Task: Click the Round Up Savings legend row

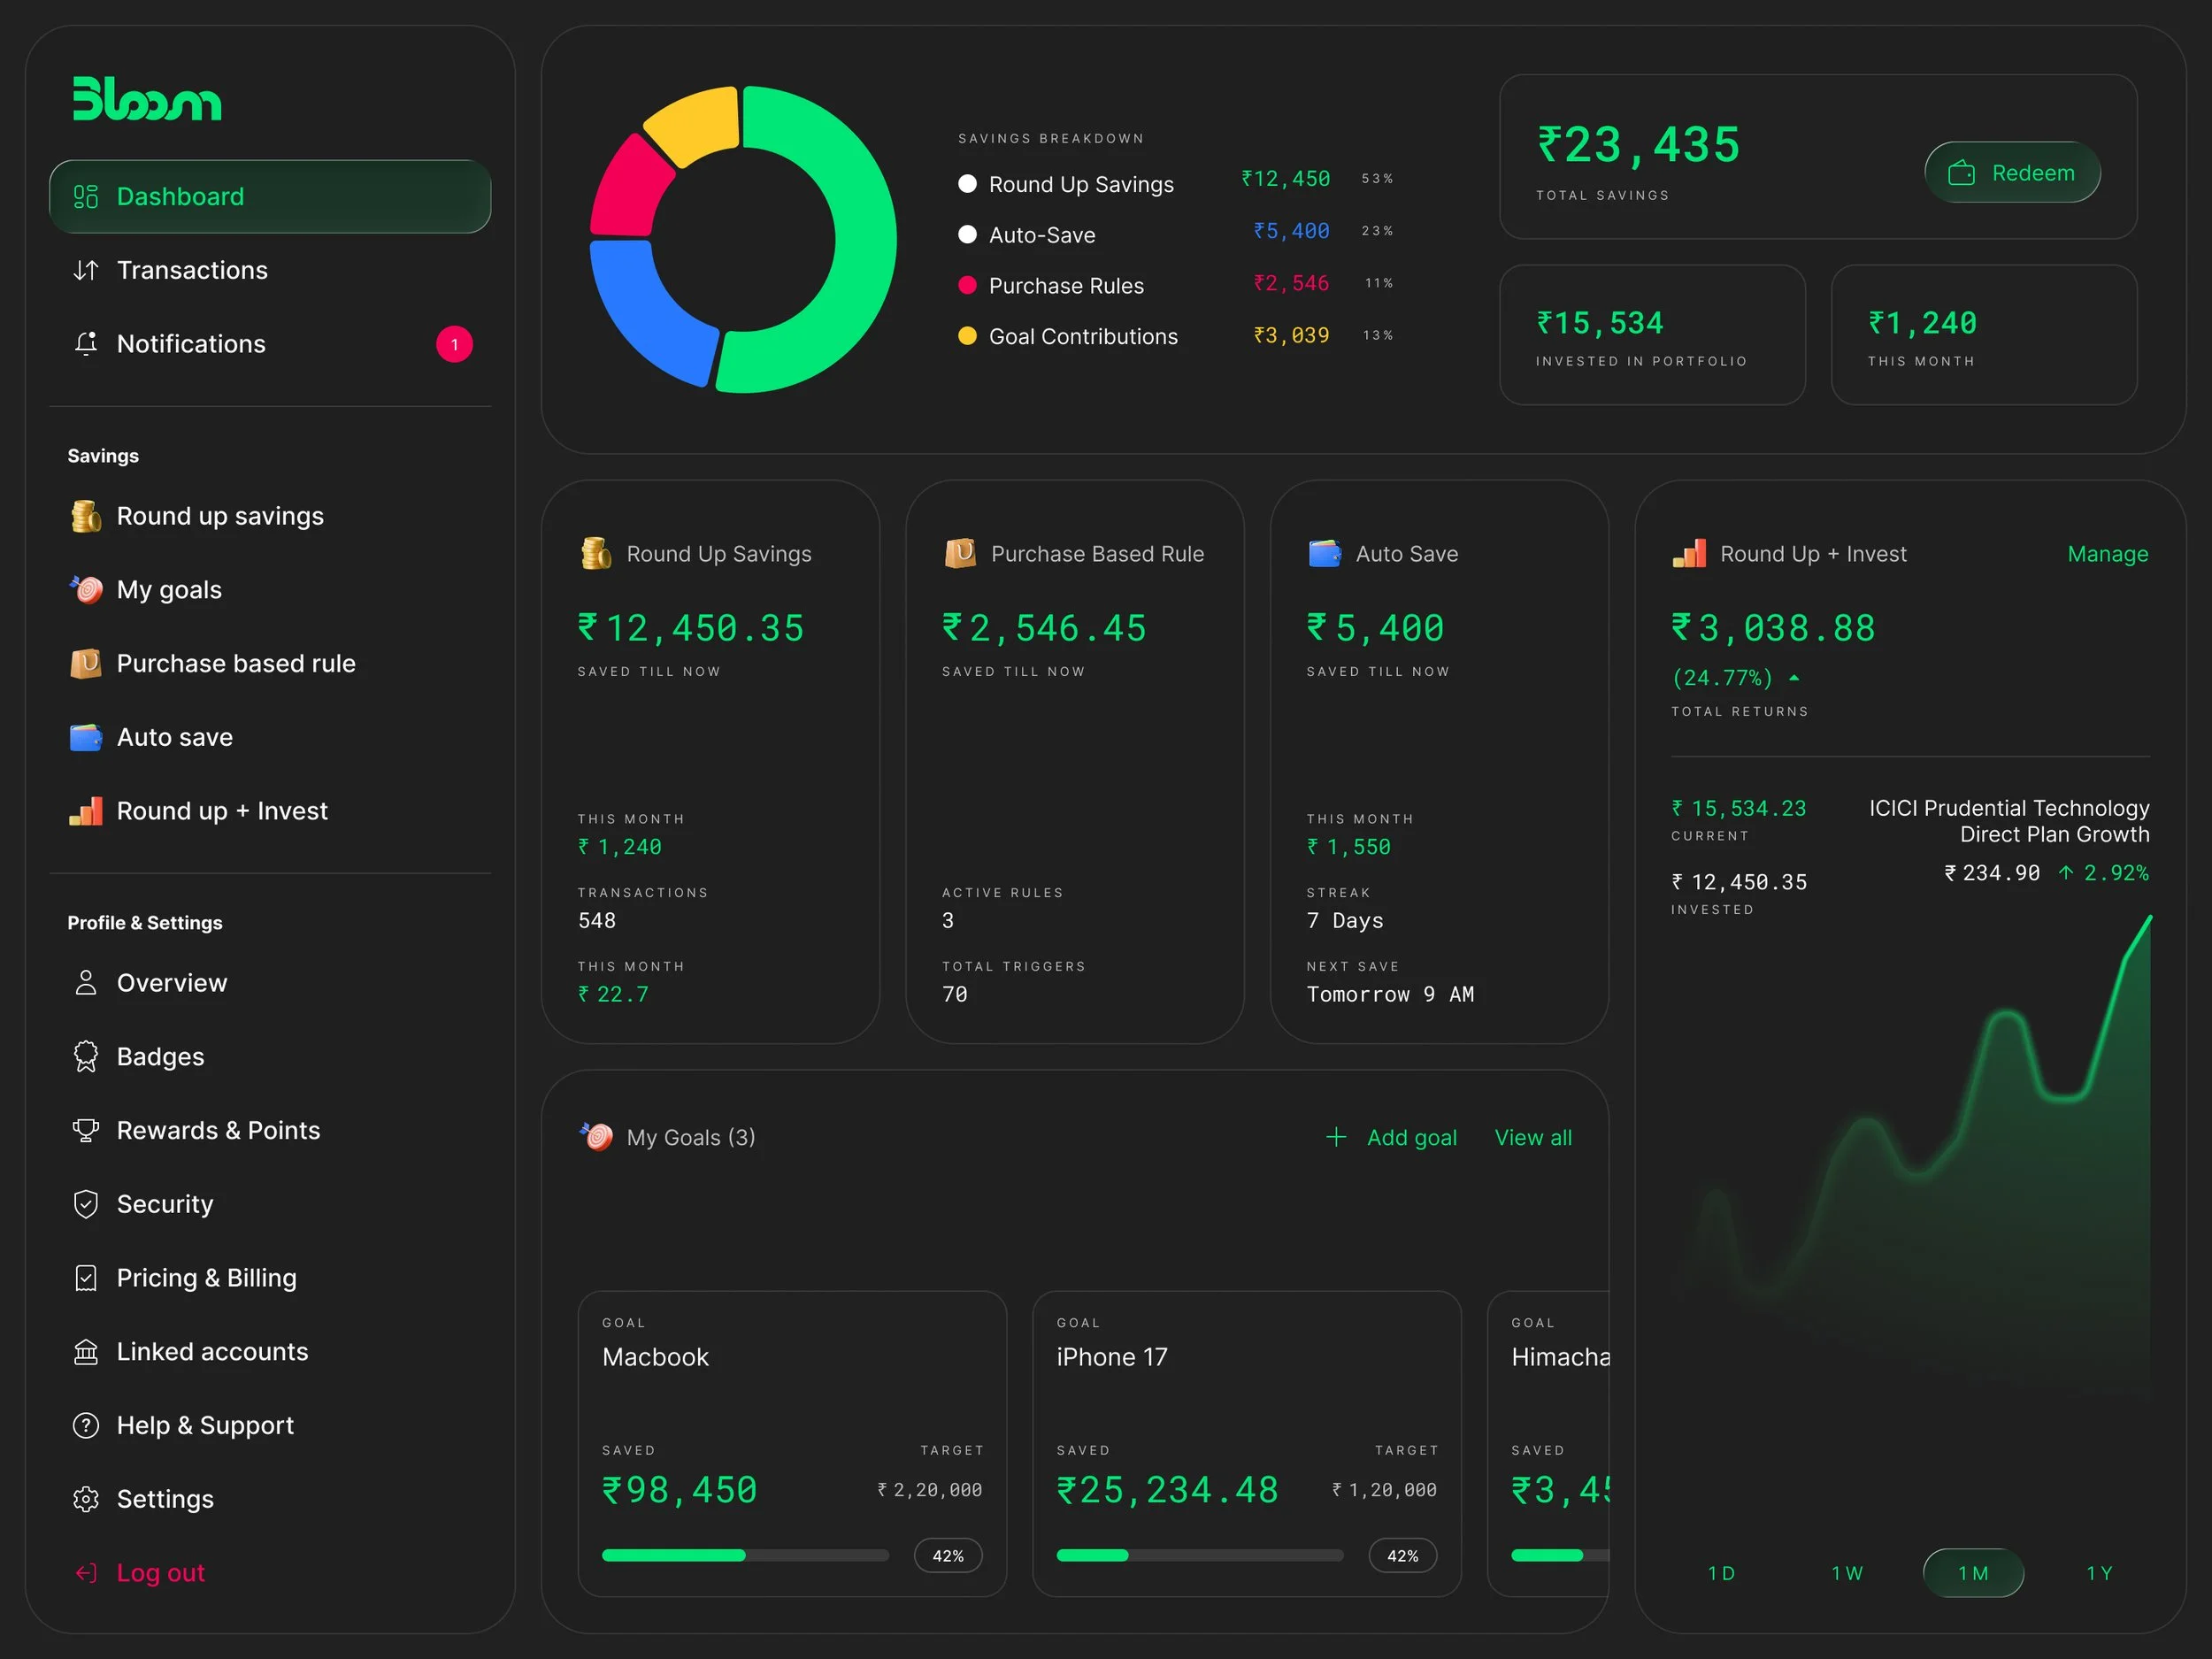Action: 1176,184
